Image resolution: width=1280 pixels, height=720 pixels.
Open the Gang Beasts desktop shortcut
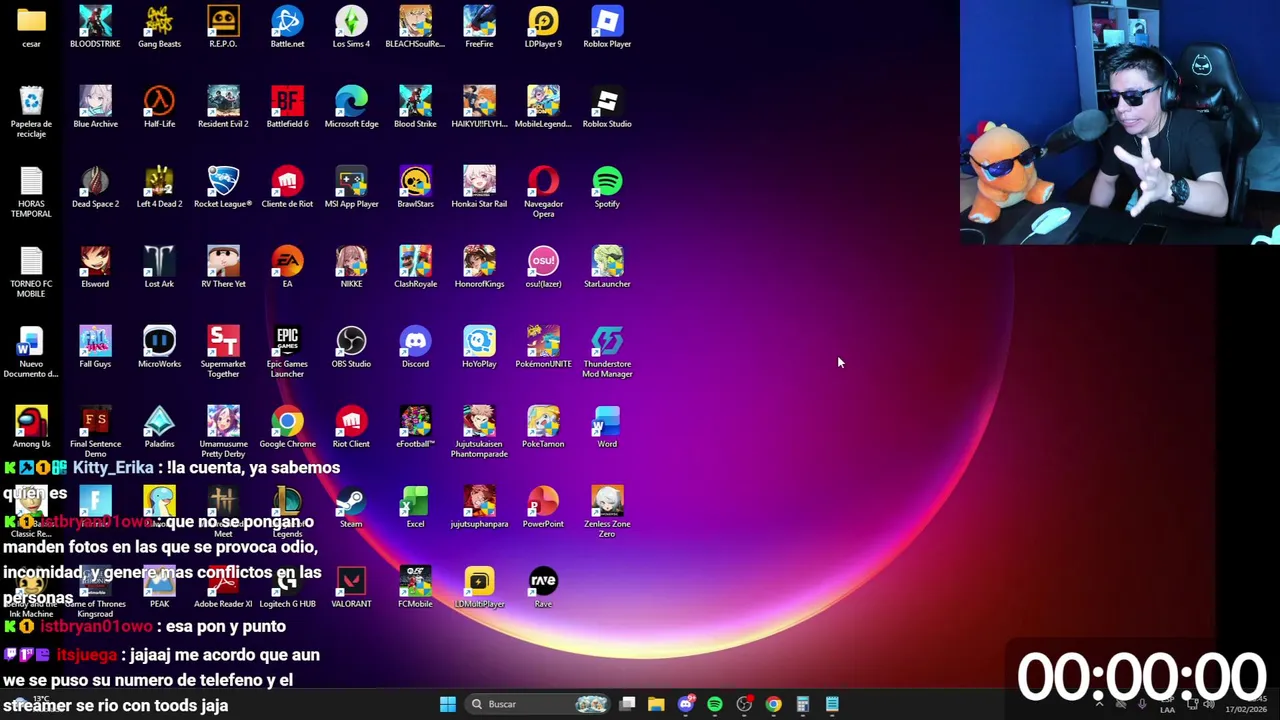pos(159,27)
